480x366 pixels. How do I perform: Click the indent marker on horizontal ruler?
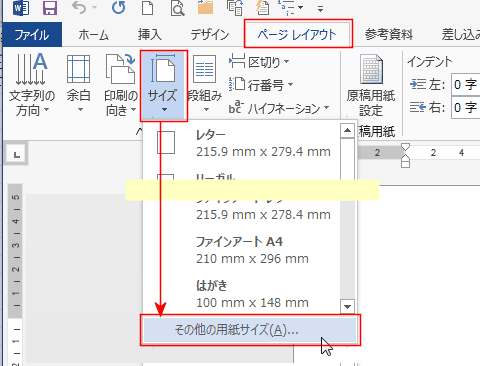[x=405, y=155]
